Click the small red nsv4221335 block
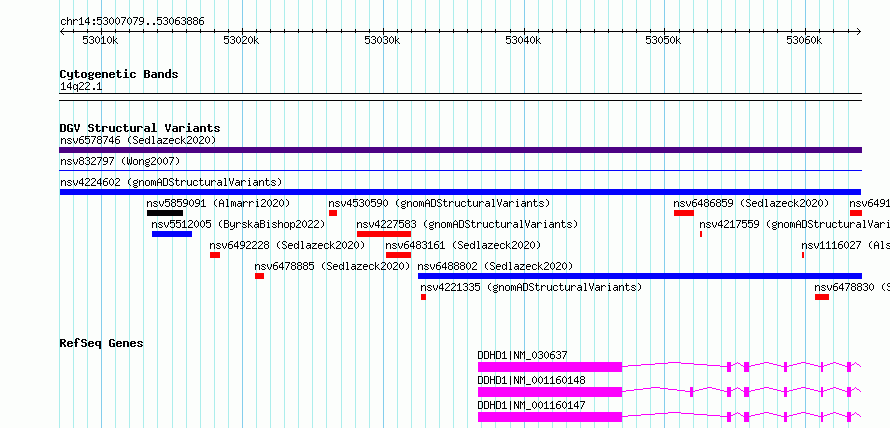 pos(423,297)
